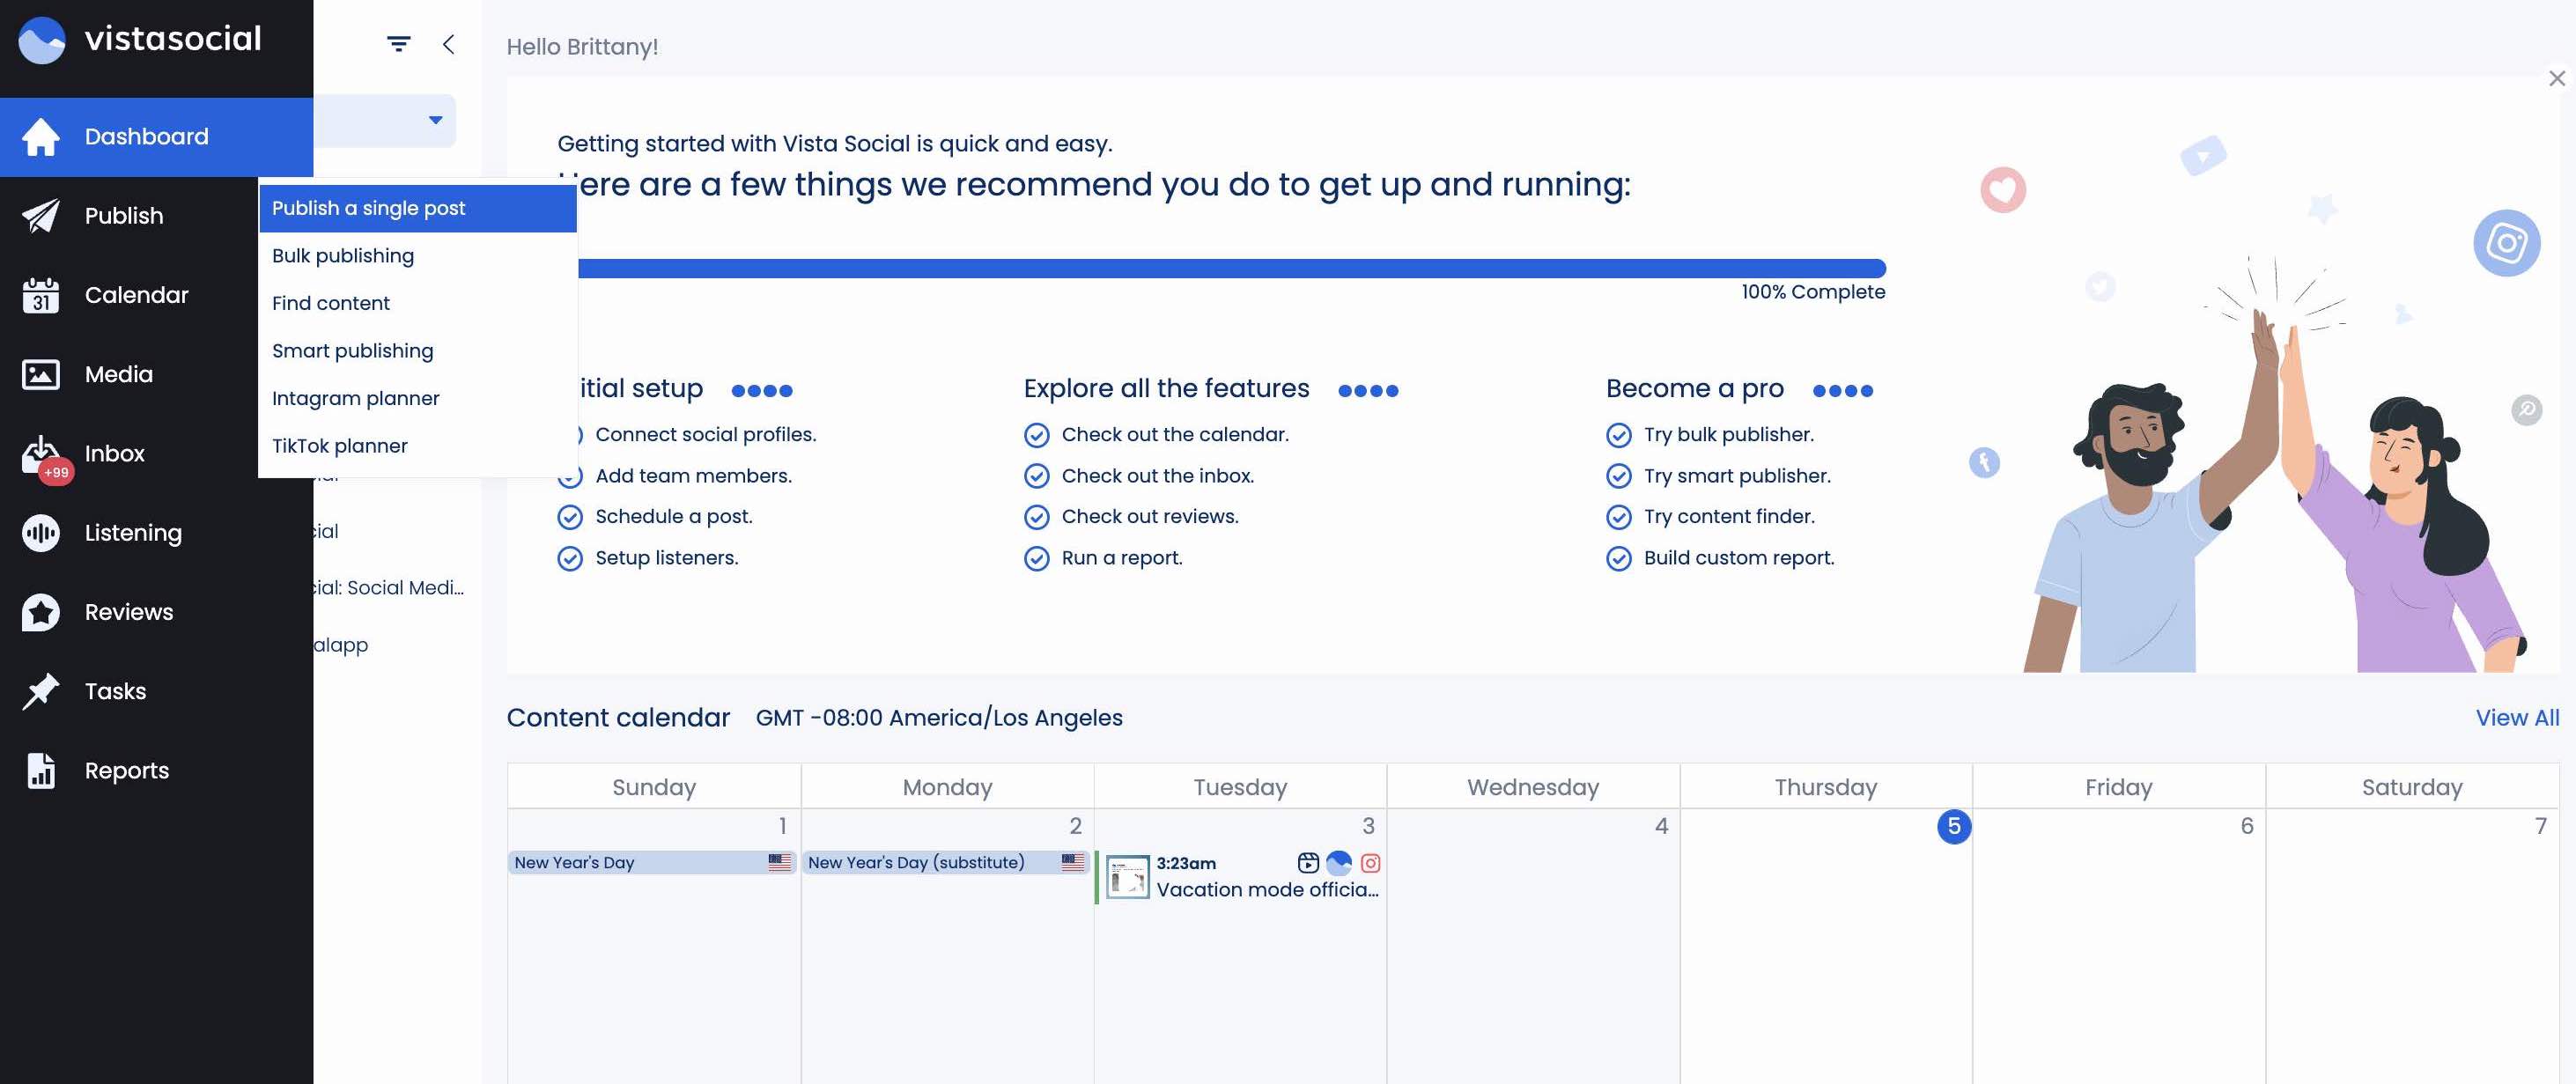Open the Reviews star icon
The width and height of the screenshot is (2576, 1084).
(41, 612)
